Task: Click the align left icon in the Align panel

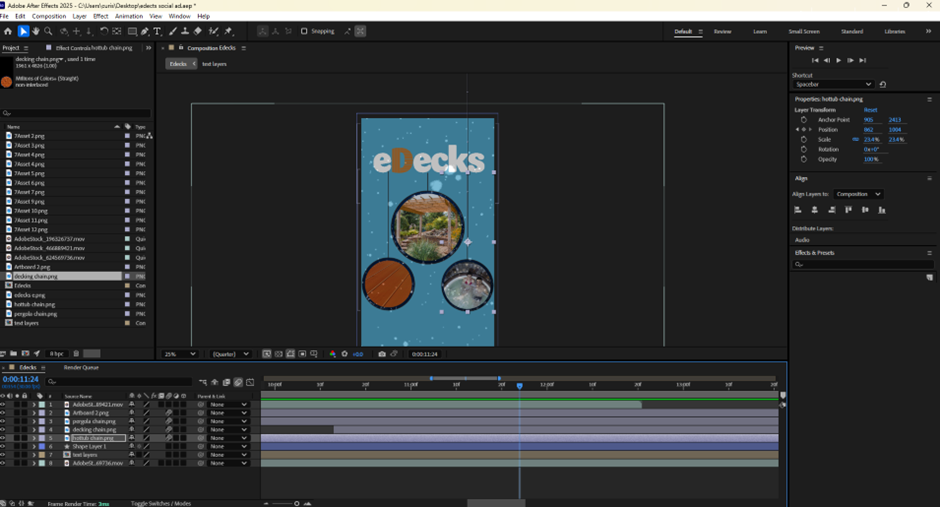Action: [798, 210]
